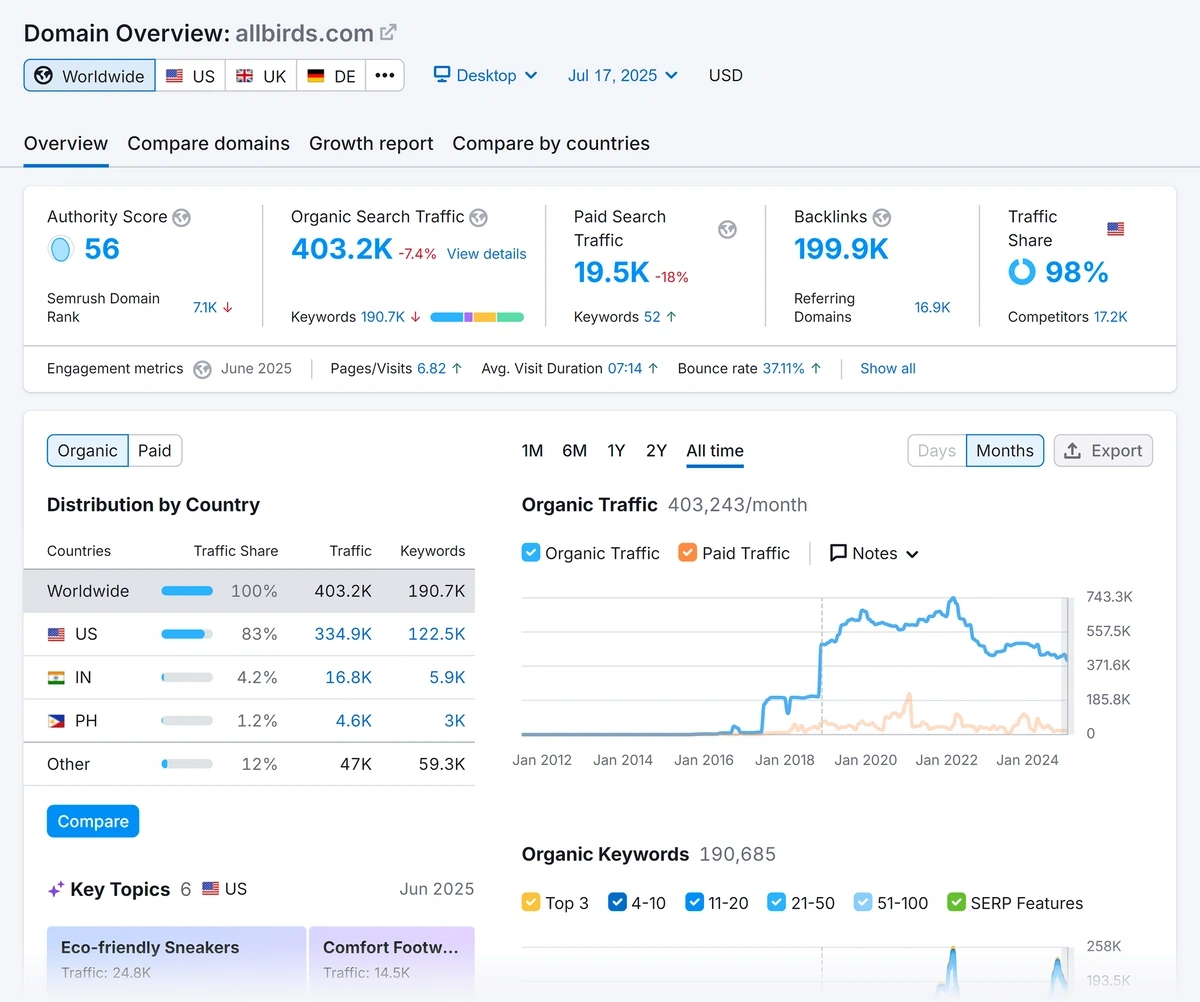Toggle the Paid Traffic checkbox

tap(688, 553)
